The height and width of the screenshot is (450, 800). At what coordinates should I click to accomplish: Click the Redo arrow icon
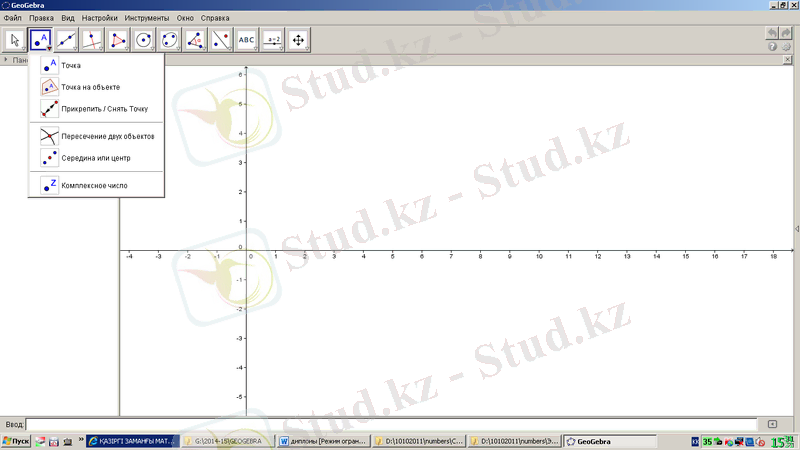tap(786, 34)
